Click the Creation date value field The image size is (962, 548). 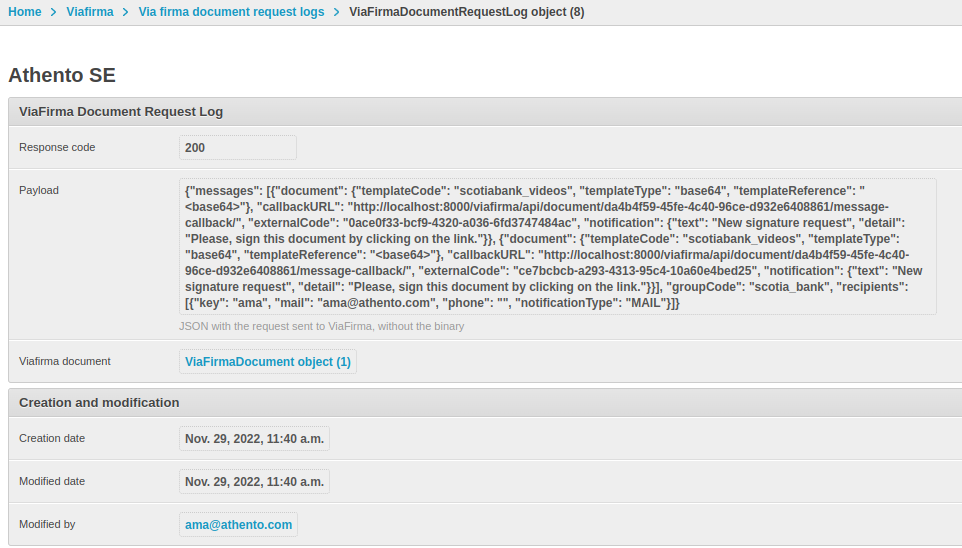click(x=254, y=438)
